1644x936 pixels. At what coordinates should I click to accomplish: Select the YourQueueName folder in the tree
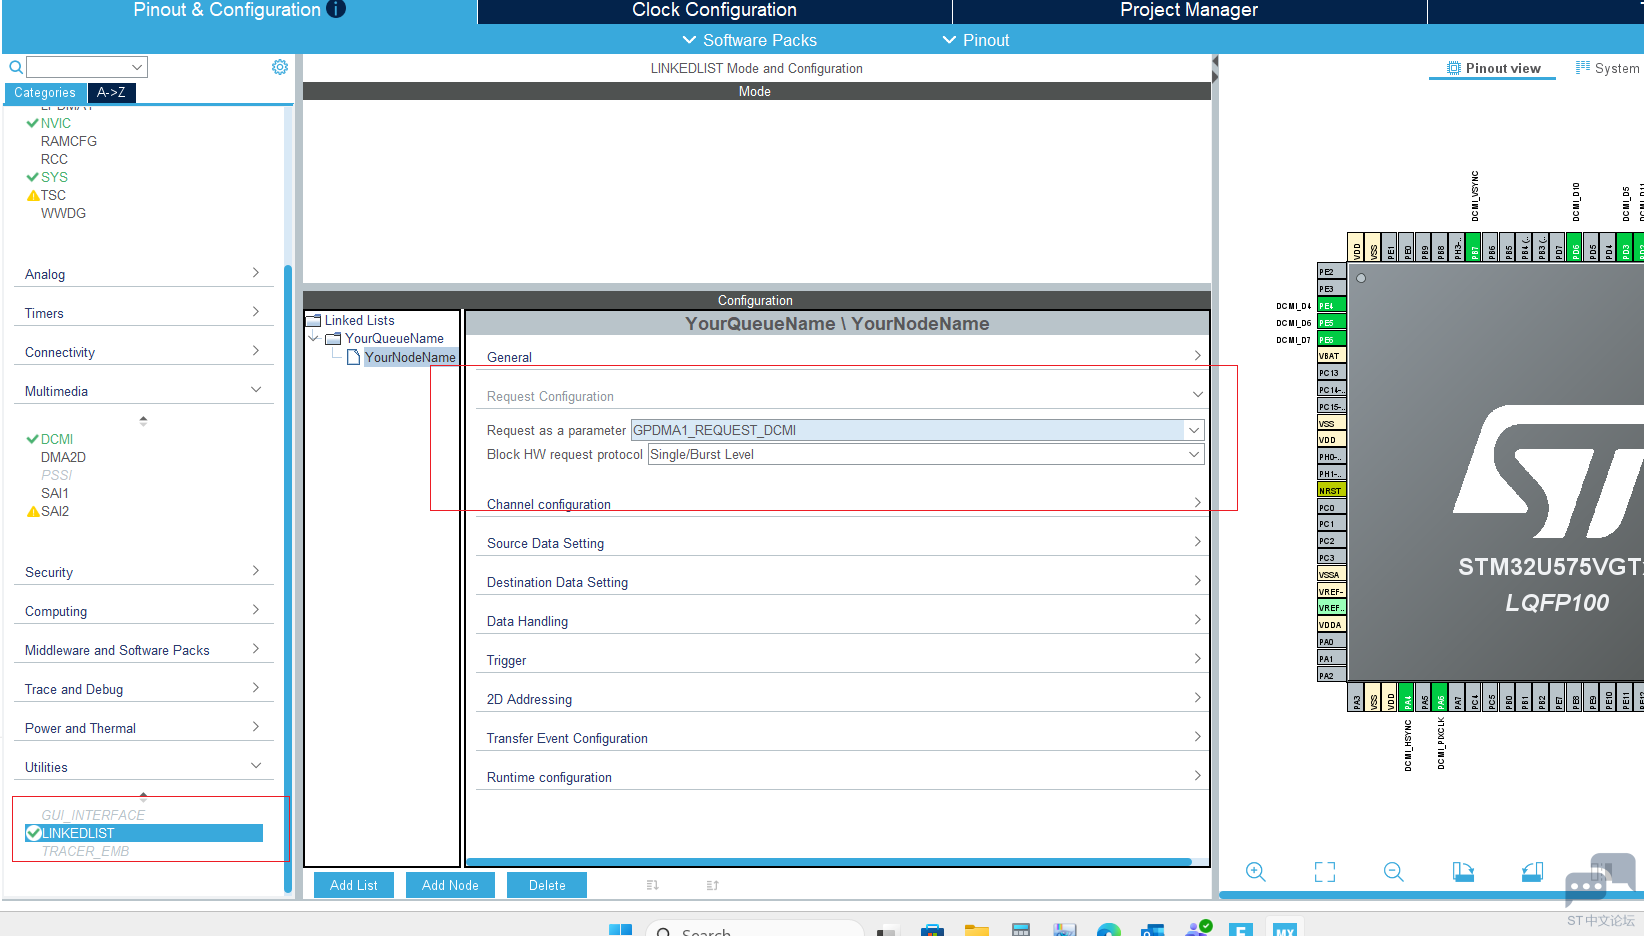tap(394, 339)
